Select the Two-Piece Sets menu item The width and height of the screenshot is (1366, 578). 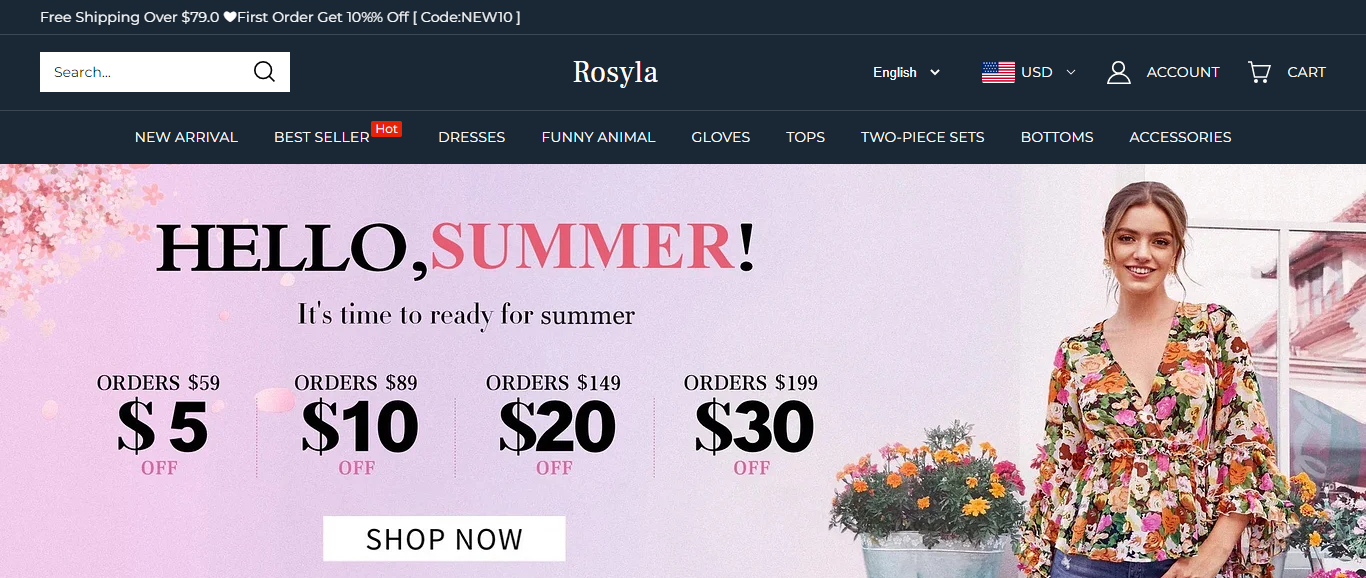click(922, 137)
